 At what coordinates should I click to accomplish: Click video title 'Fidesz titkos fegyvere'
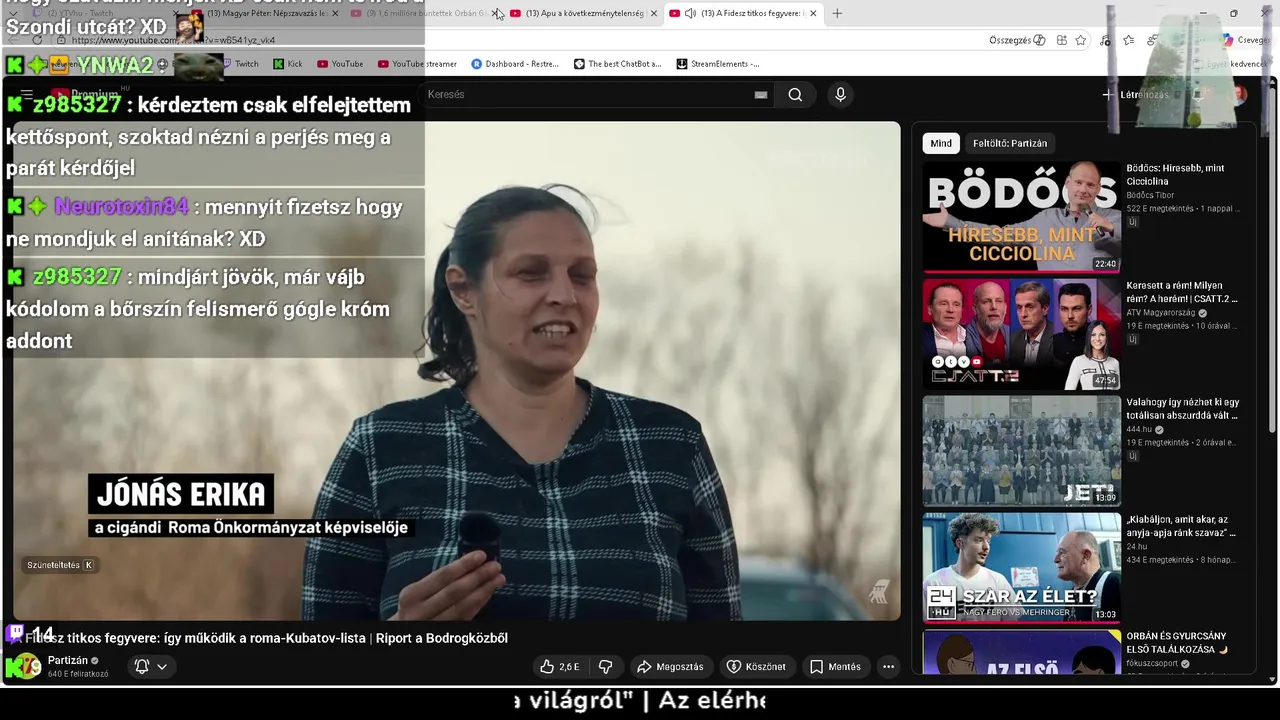click(x=266, y=638)
